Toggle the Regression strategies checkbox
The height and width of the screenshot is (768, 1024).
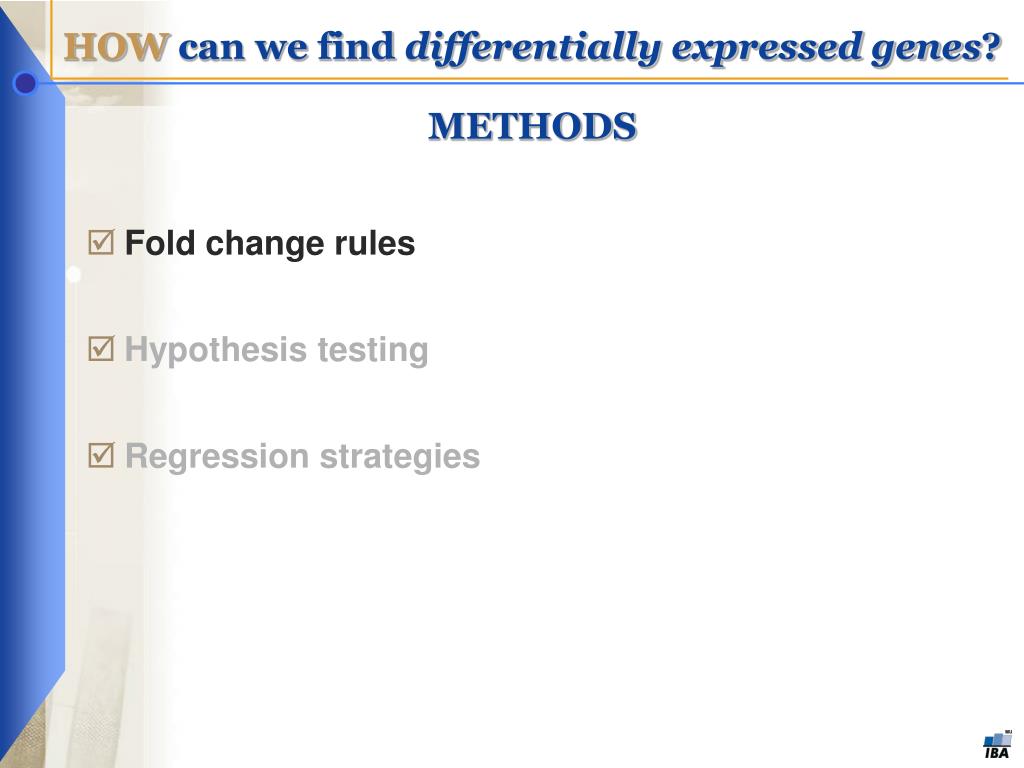pyautogui.click(x=101, y=455)
